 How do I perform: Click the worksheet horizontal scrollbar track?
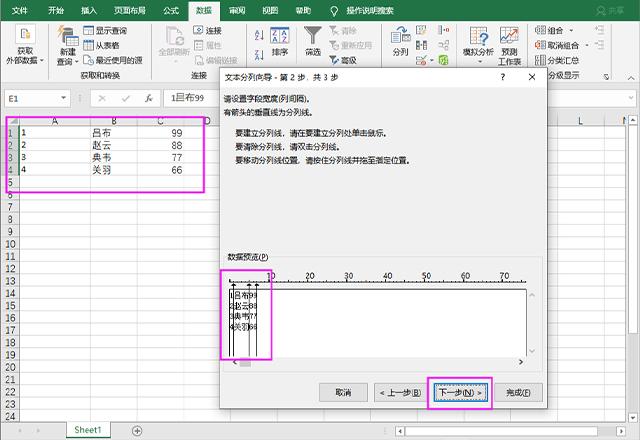pyautogui.click(x=511, y=431)
